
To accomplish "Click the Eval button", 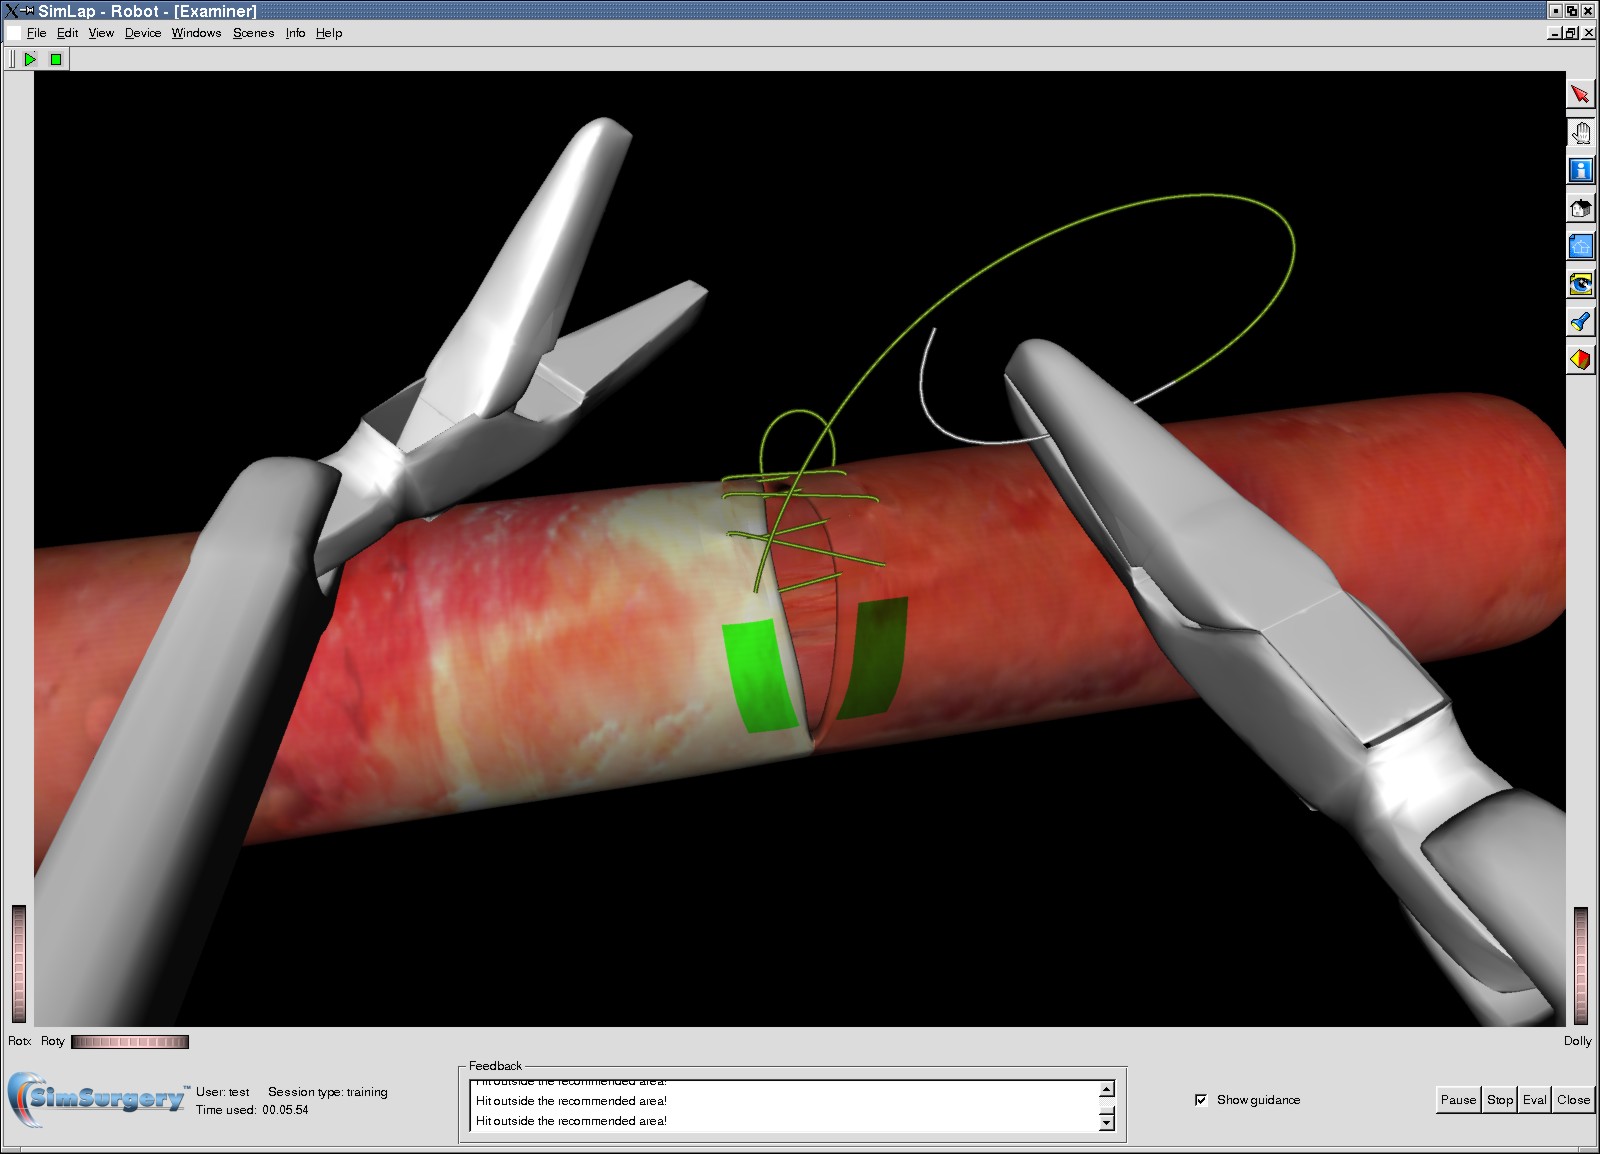I will 1535,1100.
